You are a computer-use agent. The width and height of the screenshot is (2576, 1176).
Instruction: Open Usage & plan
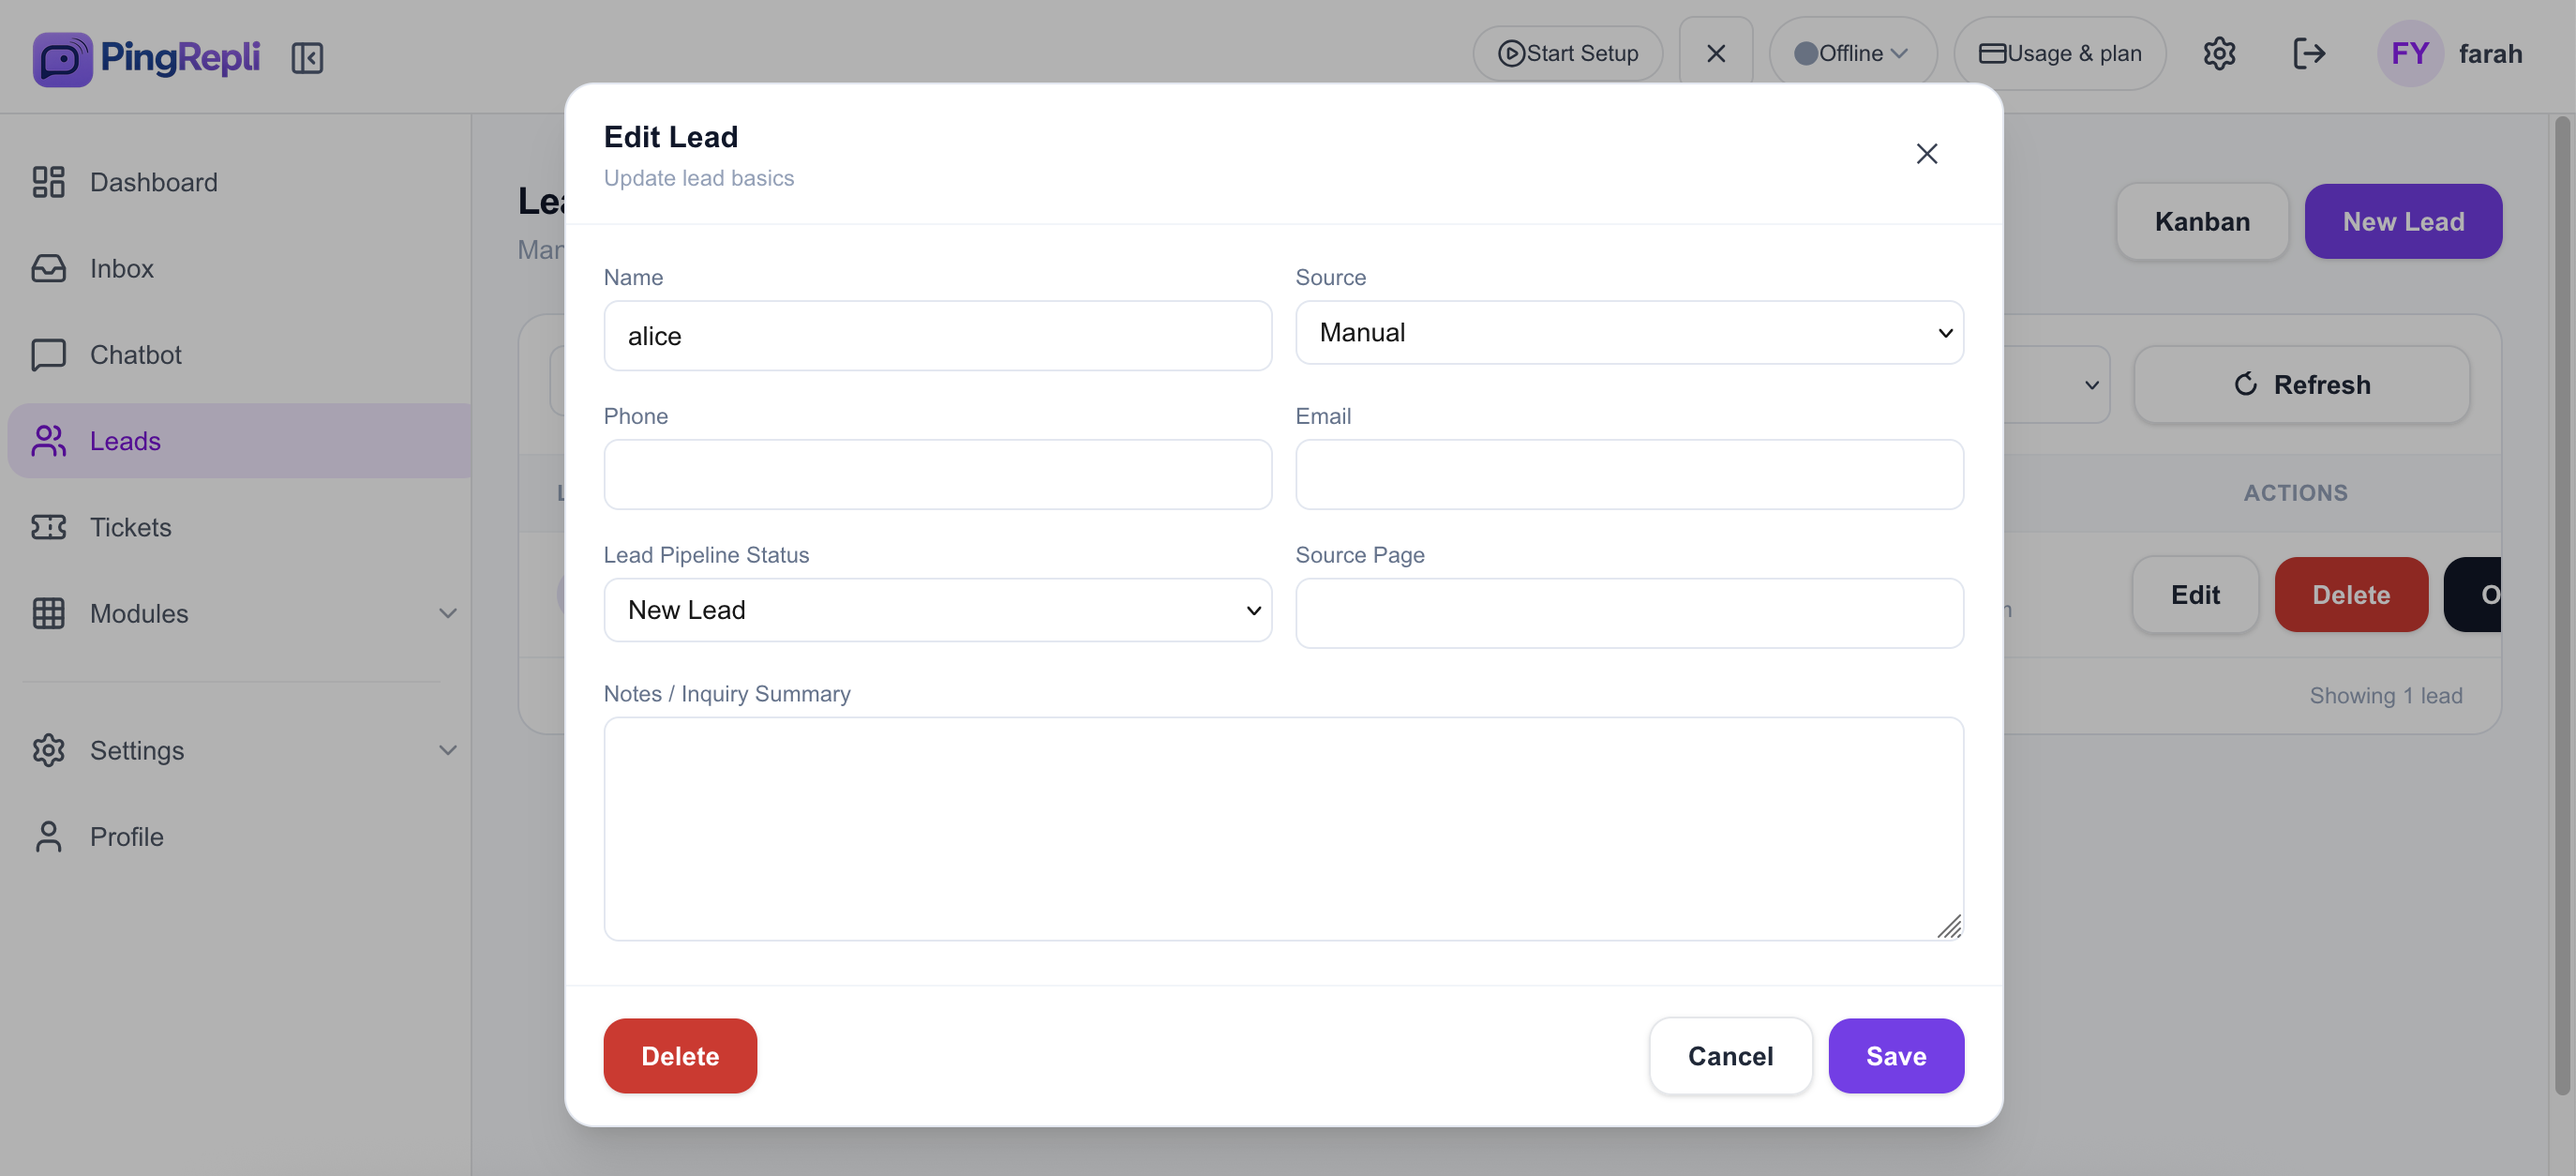point(2059,53)
